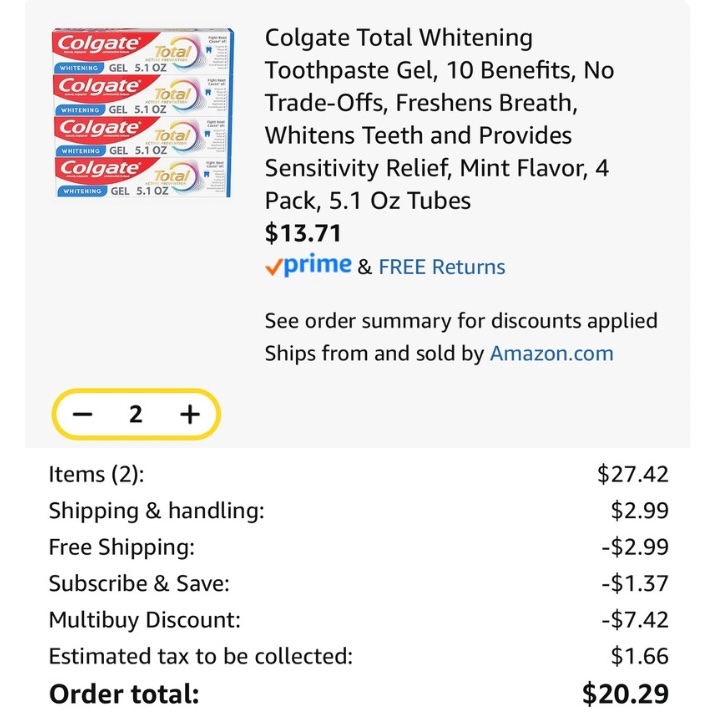
Task: Click the quantity value 2
Action: click(135, 414)
